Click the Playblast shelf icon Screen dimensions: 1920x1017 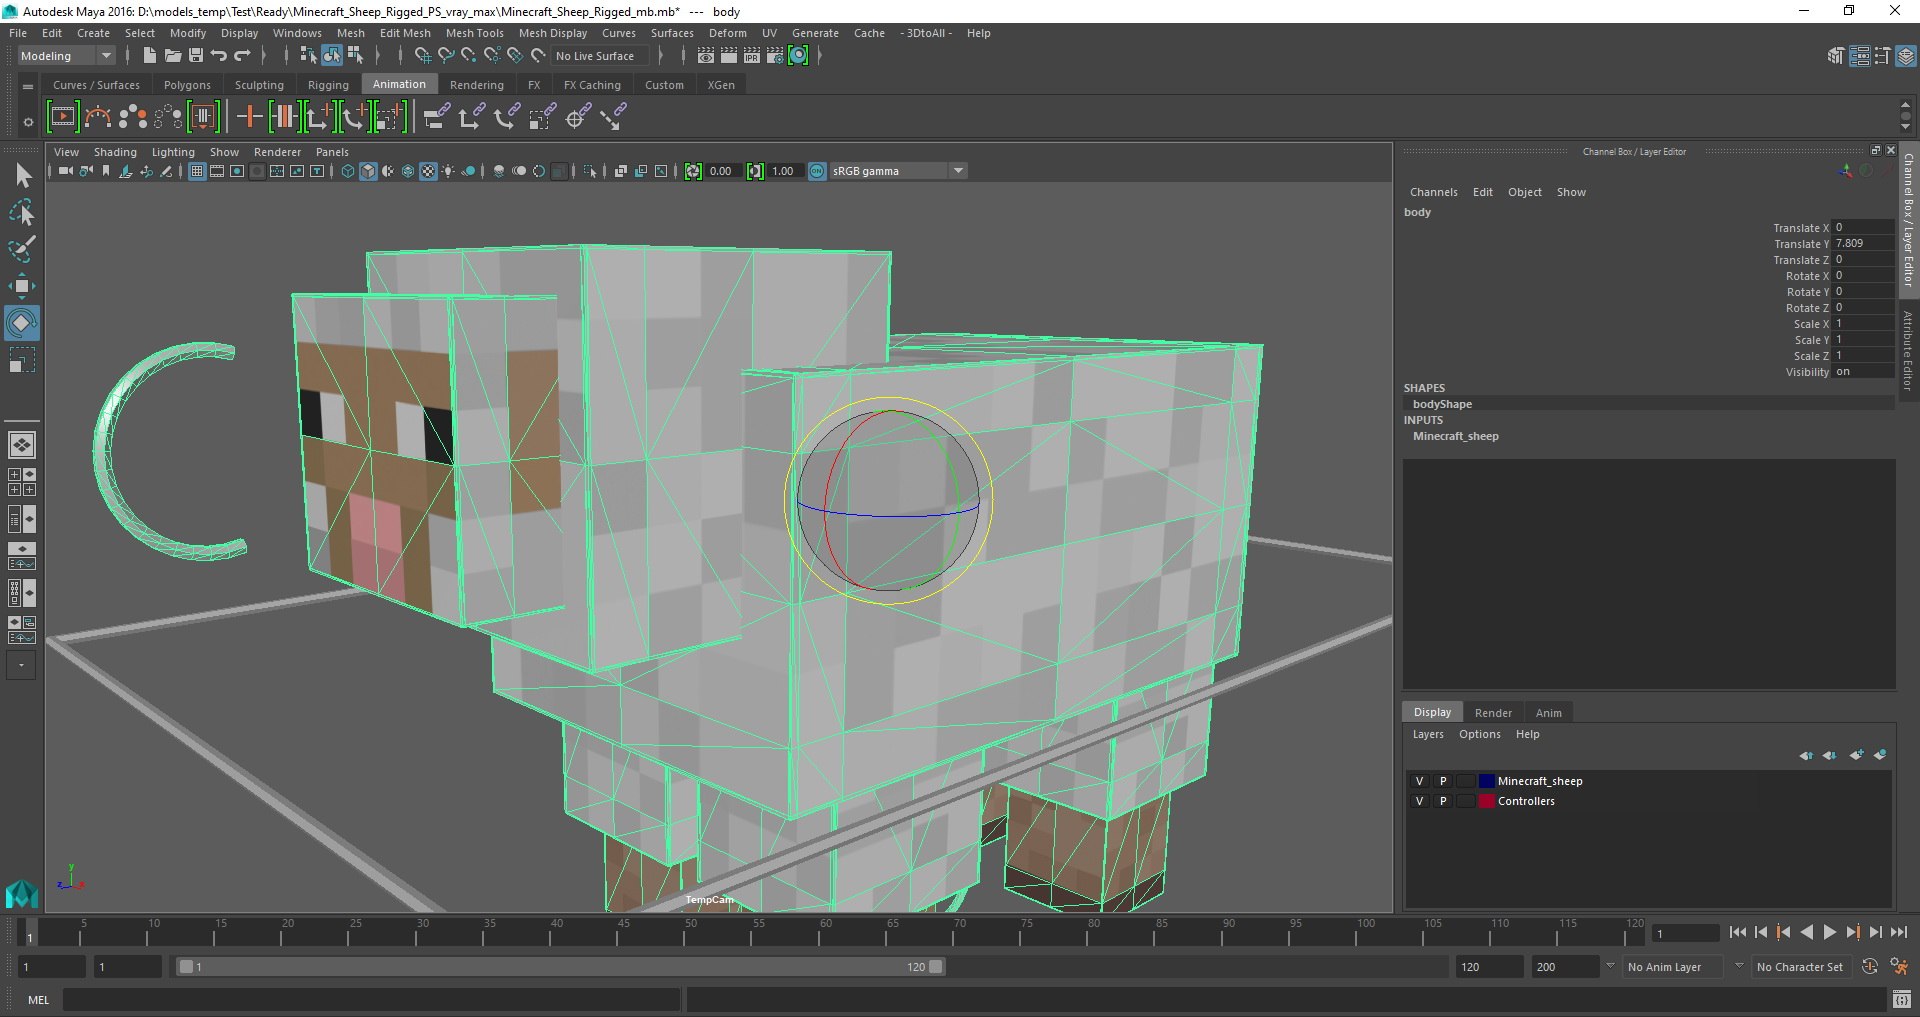pos(62,117)
